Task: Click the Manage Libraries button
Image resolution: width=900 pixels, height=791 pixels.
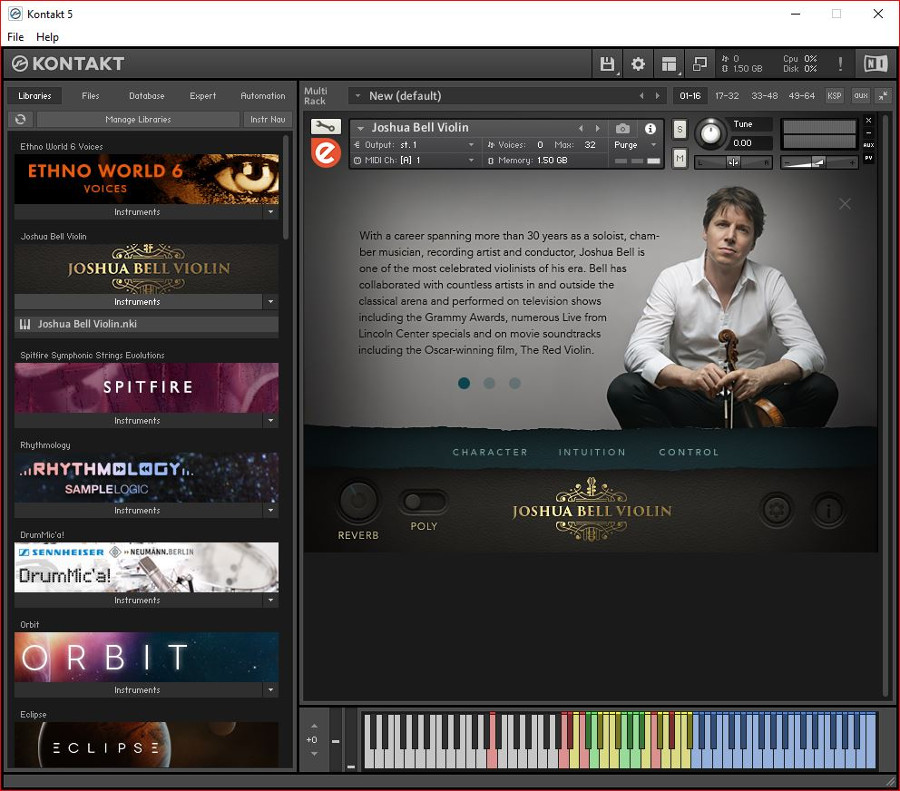Action: [138, 119]
